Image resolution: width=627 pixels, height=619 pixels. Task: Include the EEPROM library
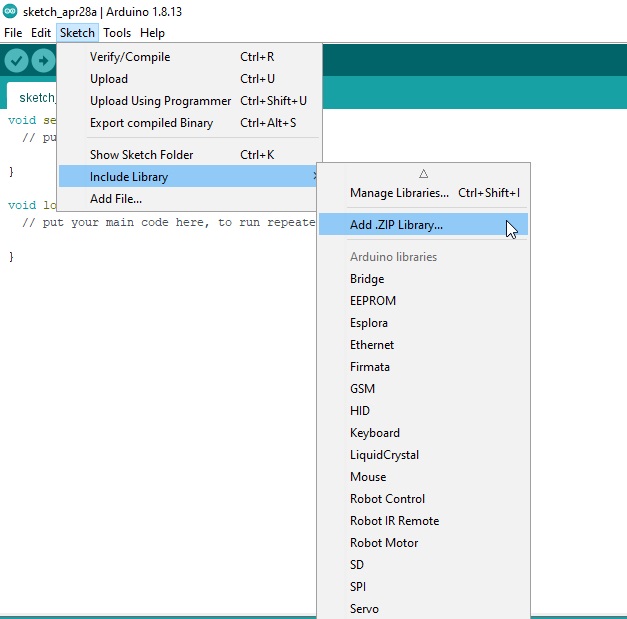[x=423, y=301]
